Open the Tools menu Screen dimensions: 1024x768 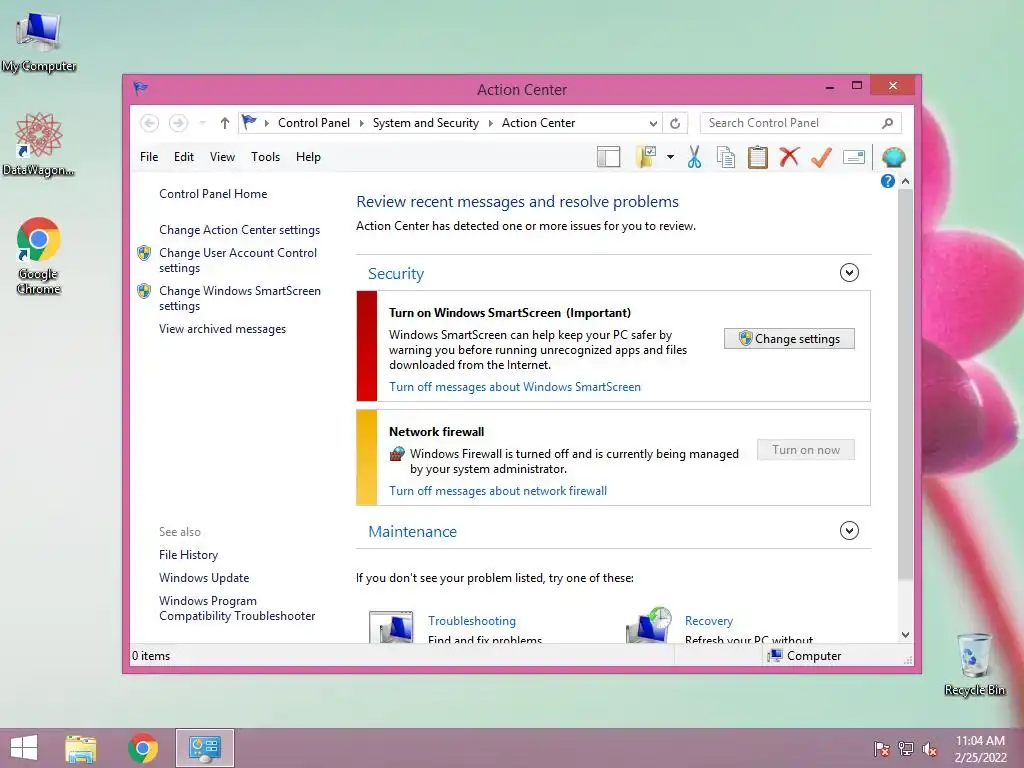[265, 157]
